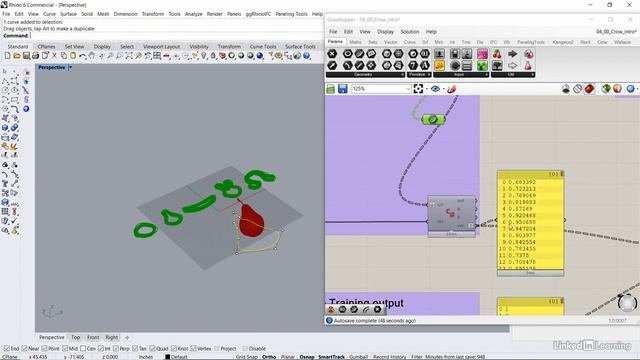Toggle the End osnap checkbox
640x360 pixels.
[x=7, y=349]
